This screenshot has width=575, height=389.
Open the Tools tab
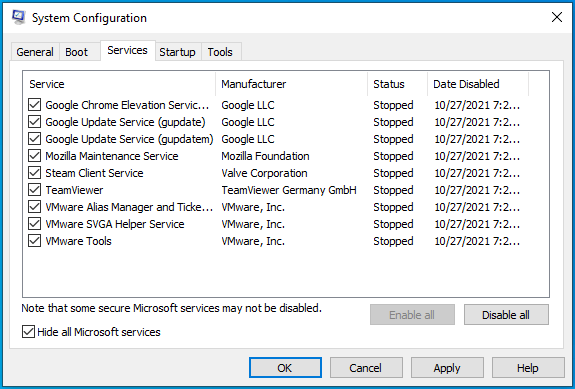tap(220, 52)
